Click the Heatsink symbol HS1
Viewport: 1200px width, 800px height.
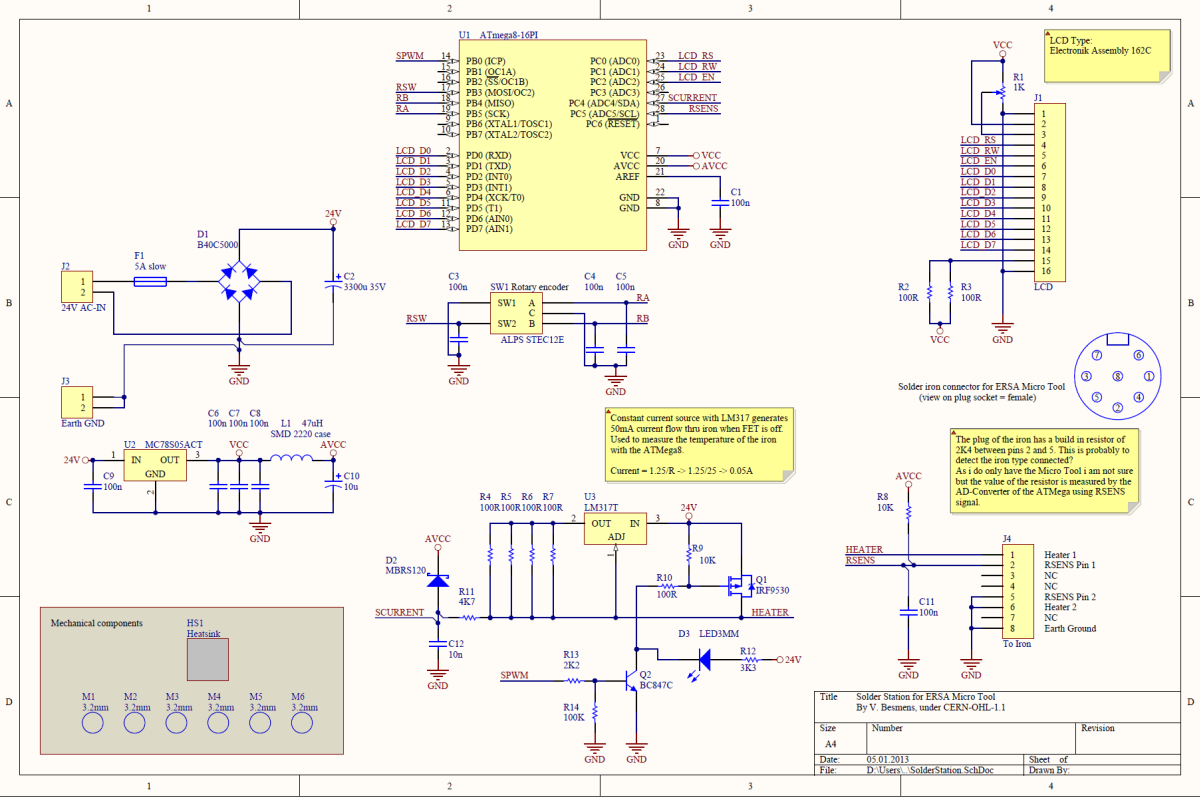click(207, 660)
